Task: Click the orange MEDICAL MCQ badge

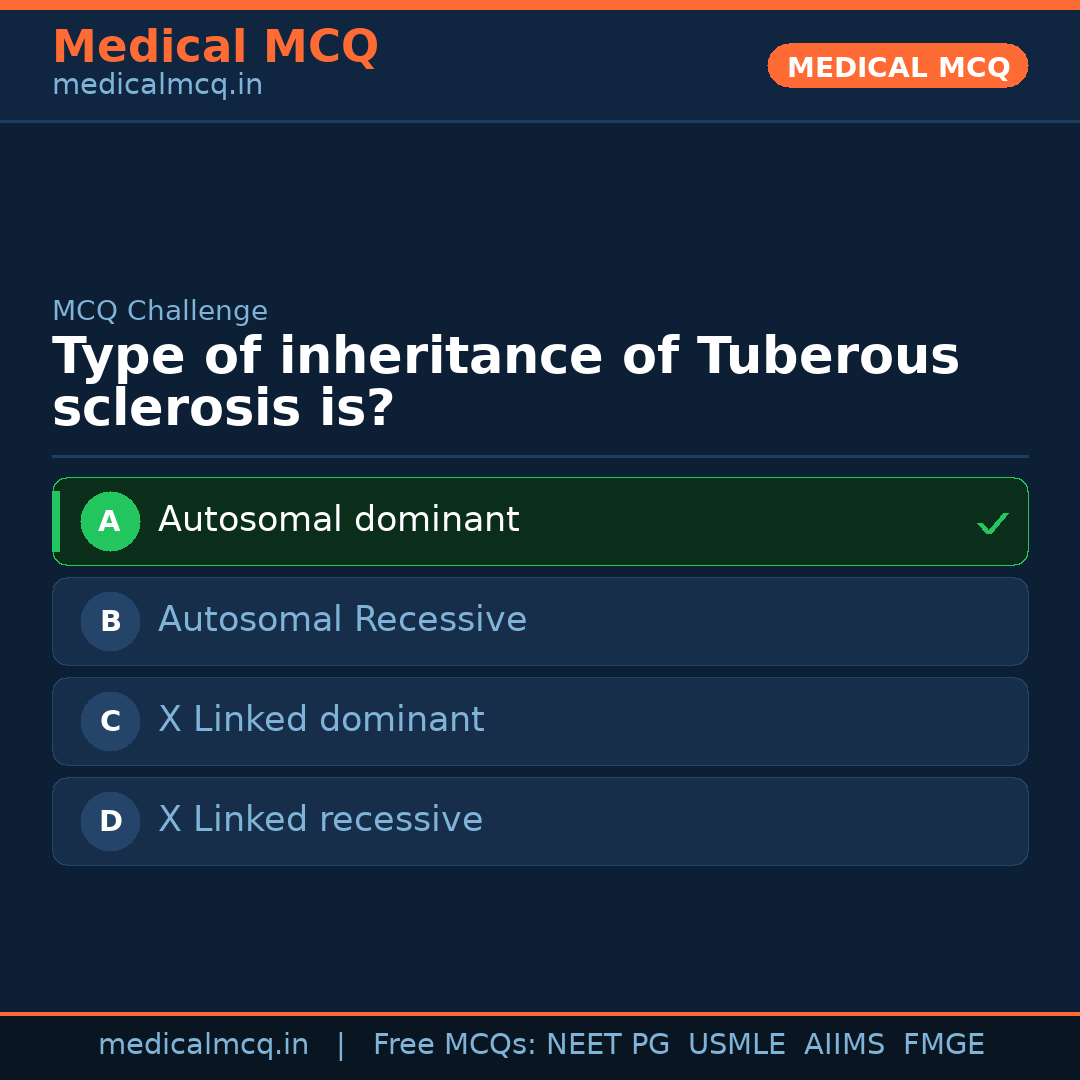Action: [897, 67]
